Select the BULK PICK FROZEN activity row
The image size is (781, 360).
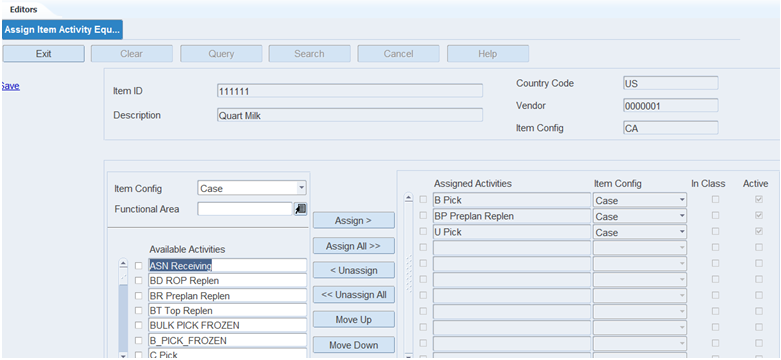coord(228,326)
